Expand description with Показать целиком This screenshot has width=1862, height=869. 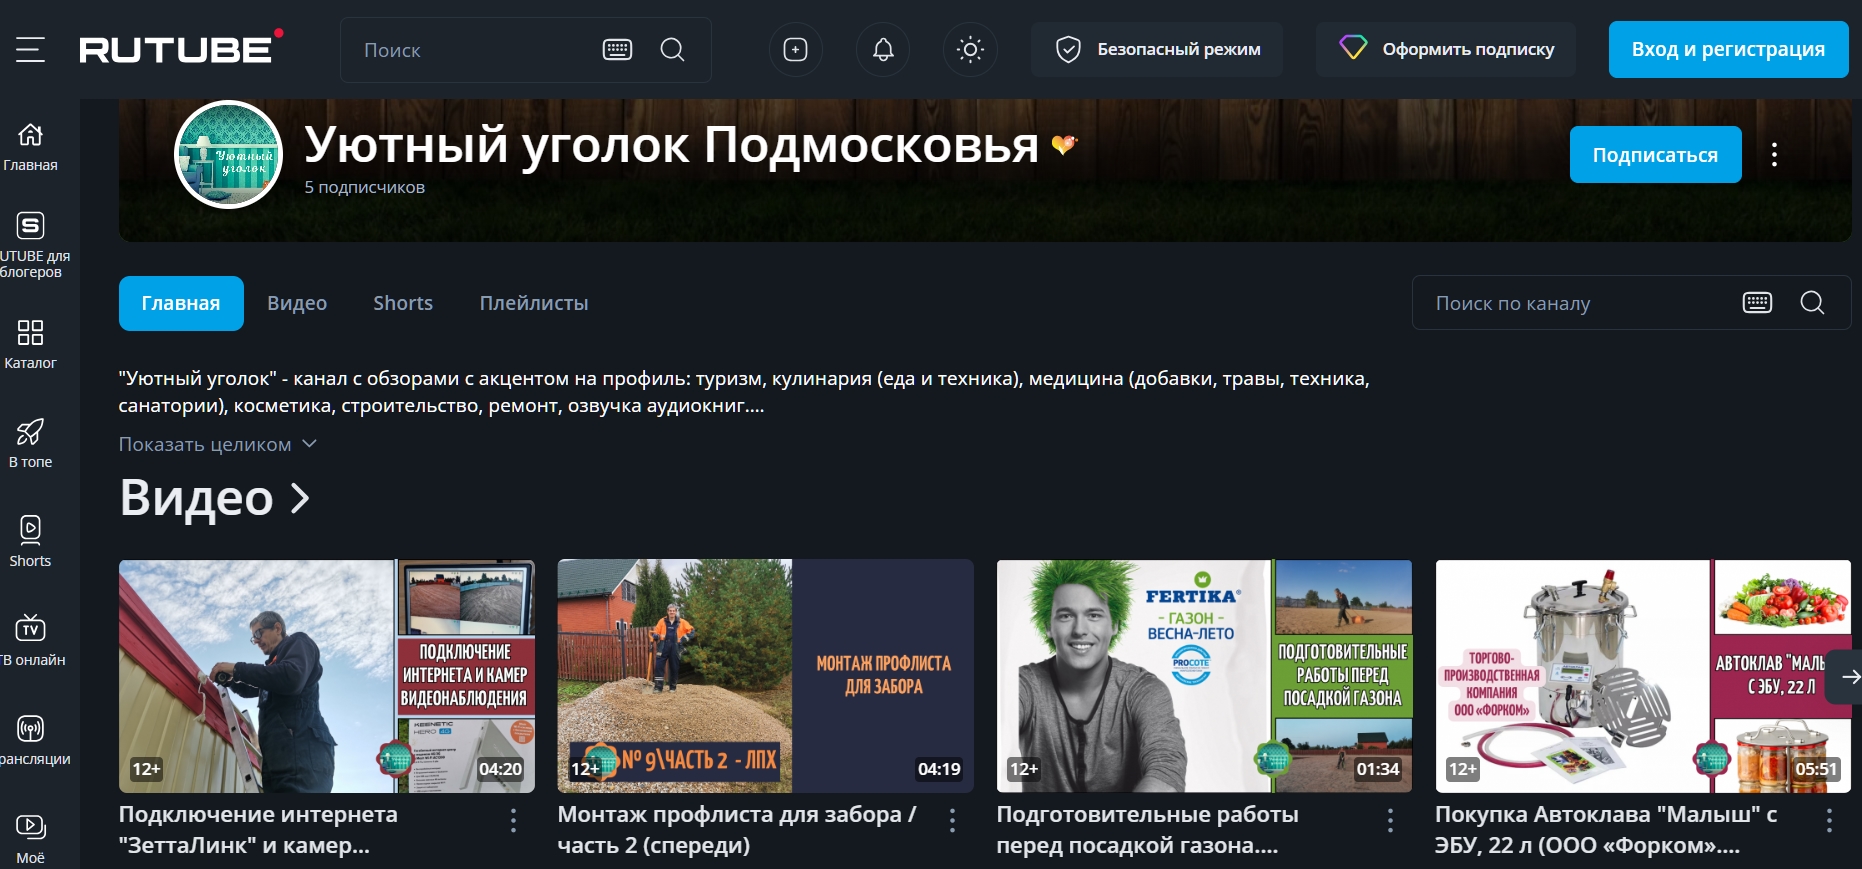click(x=217, y=444)
